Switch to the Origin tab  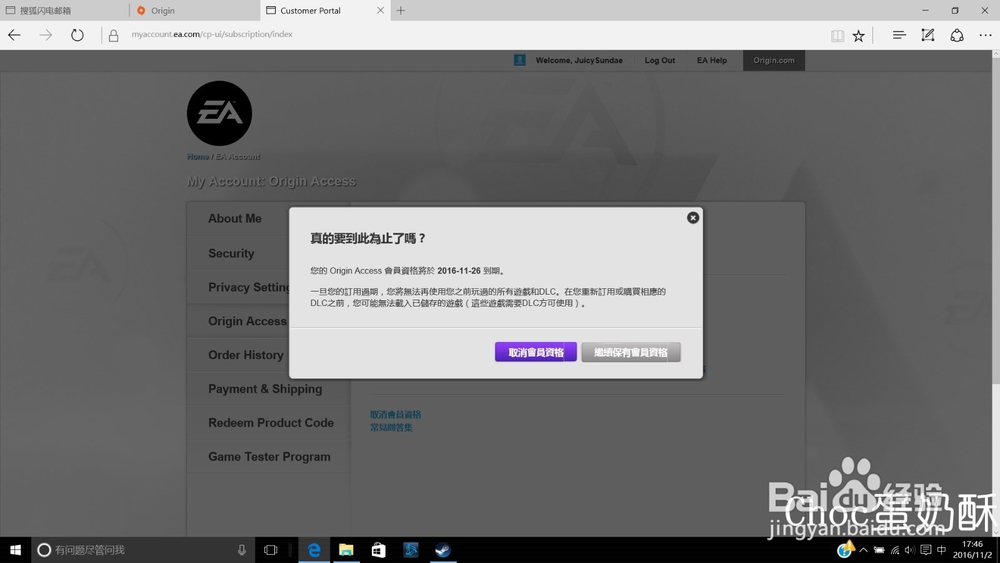(x=195, y=10)
